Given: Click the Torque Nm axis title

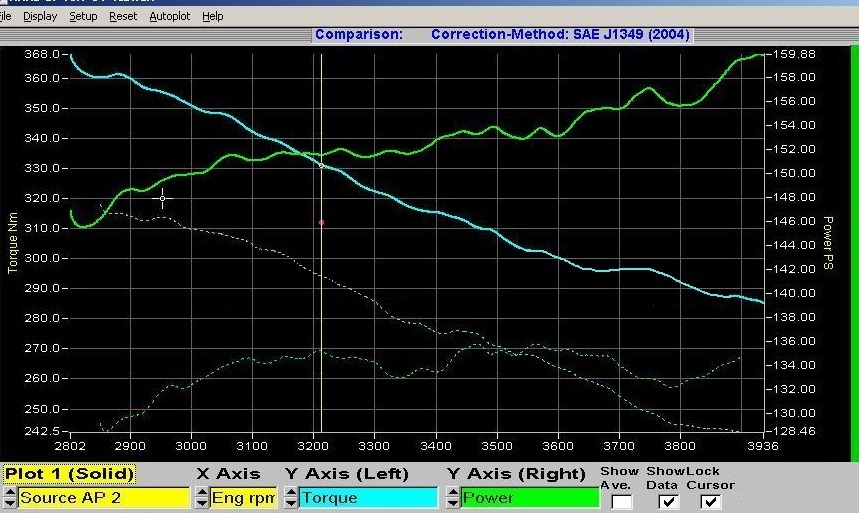Looking at the screenshot, I should [x=13, y=243].
